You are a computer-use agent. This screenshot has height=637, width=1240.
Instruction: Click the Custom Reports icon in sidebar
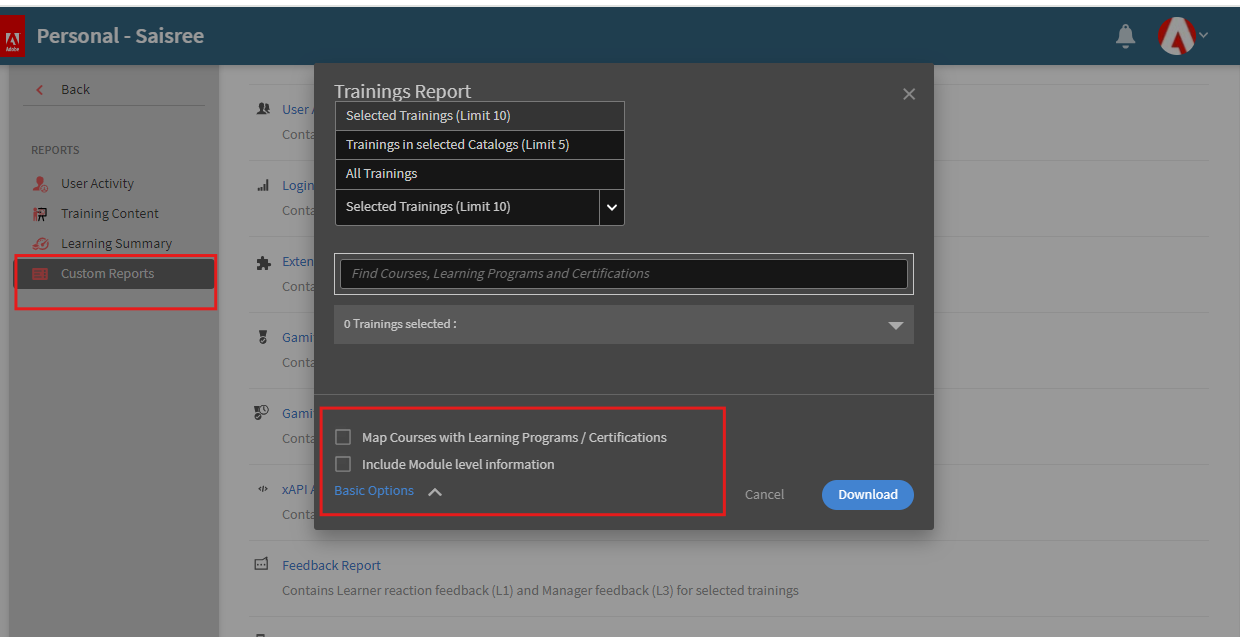coord(40,274)
